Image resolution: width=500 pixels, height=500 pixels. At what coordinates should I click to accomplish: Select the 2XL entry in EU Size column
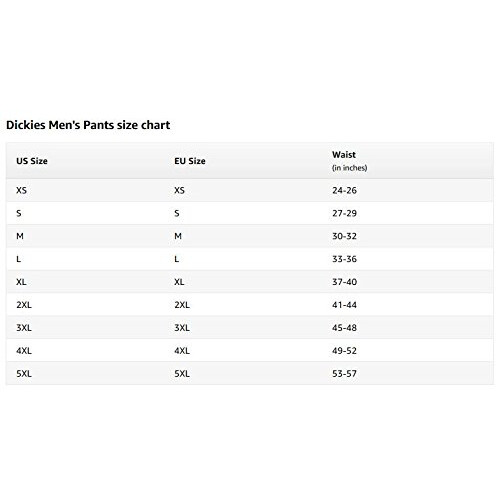(182, 305)
